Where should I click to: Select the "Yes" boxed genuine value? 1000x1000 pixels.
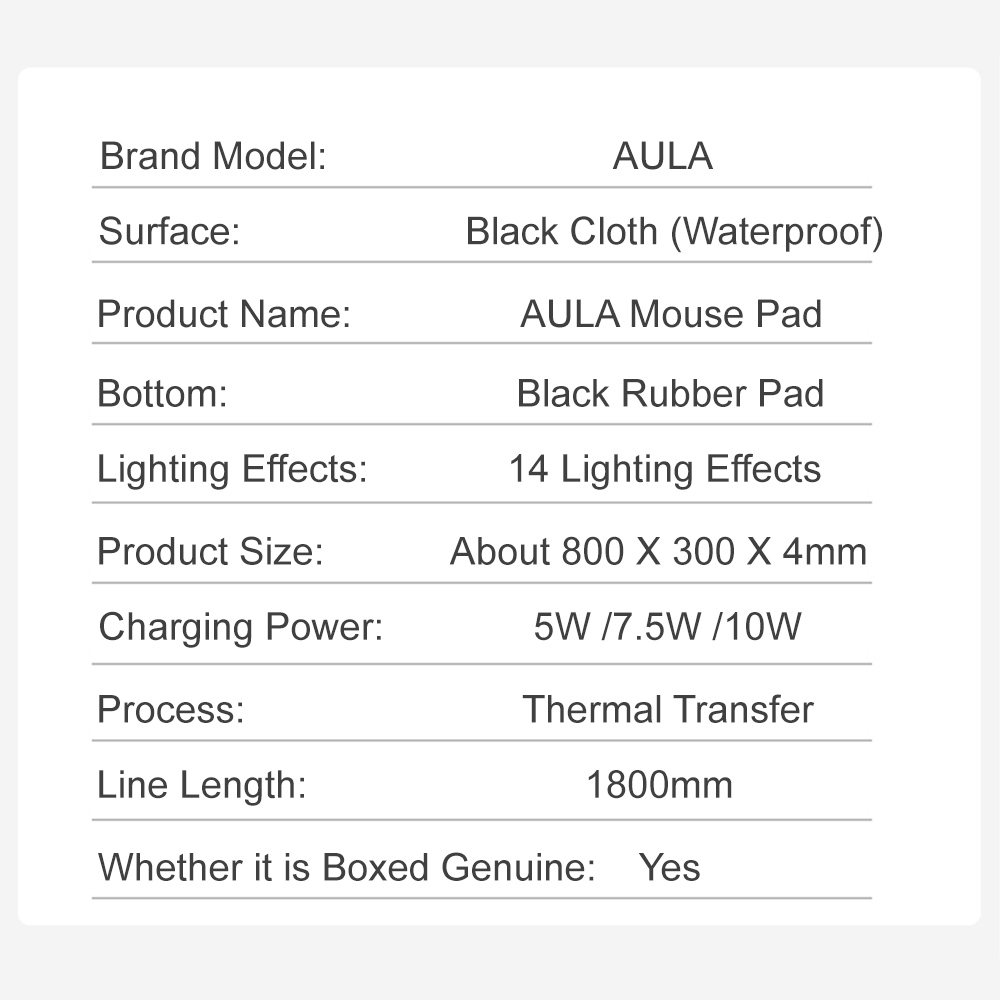(669, 867)
